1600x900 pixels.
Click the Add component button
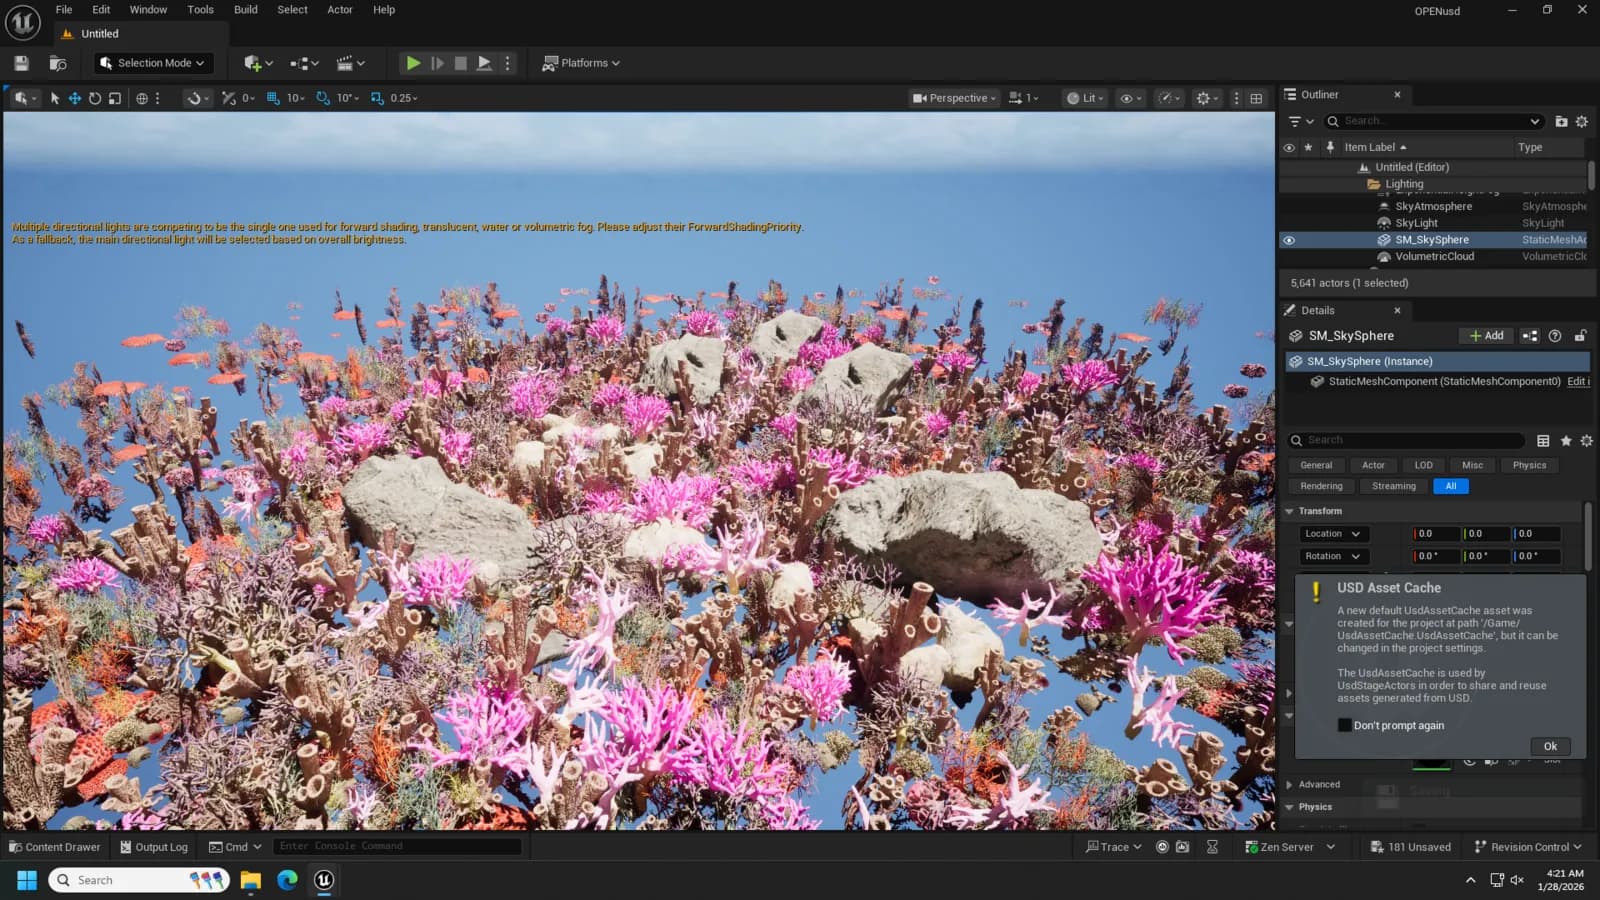(1486, 336)
